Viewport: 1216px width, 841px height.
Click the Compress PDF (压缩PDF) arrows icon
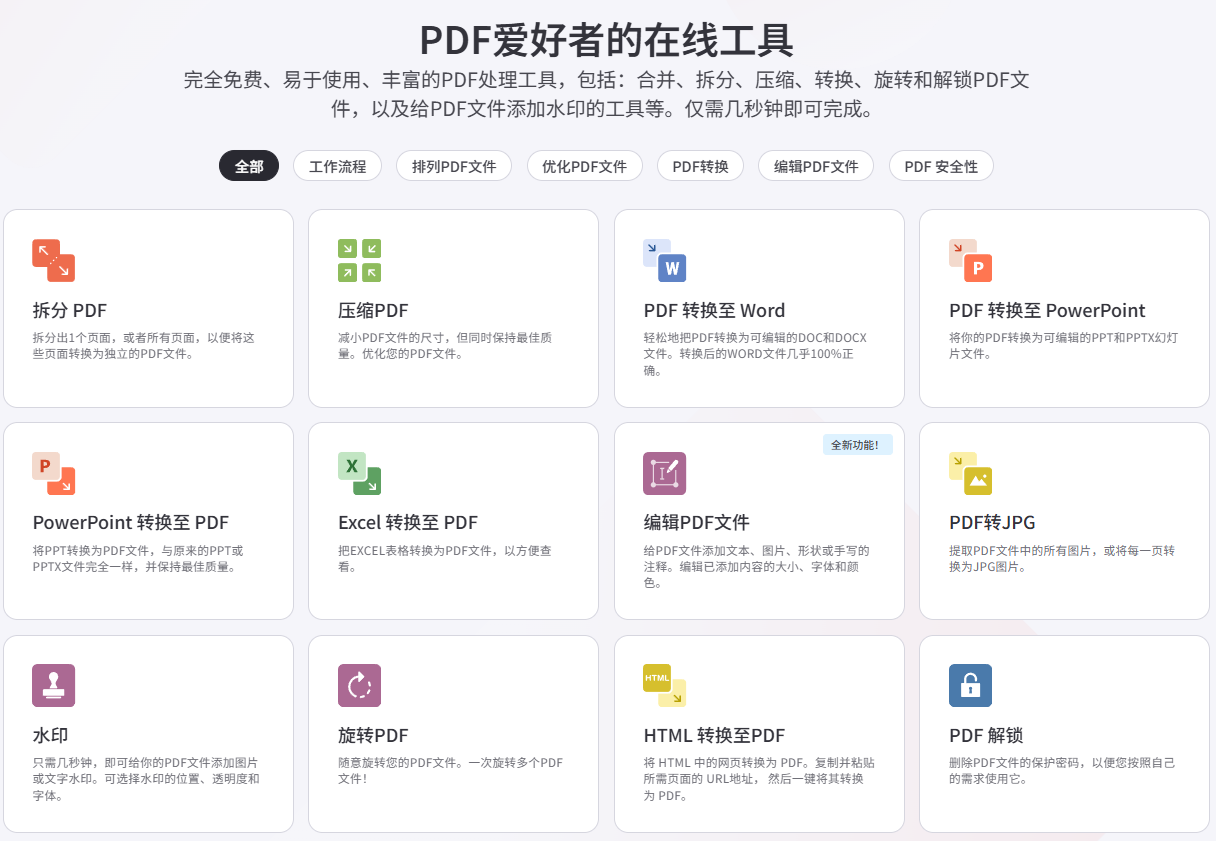pyautogui.click(x=359, y=260)
